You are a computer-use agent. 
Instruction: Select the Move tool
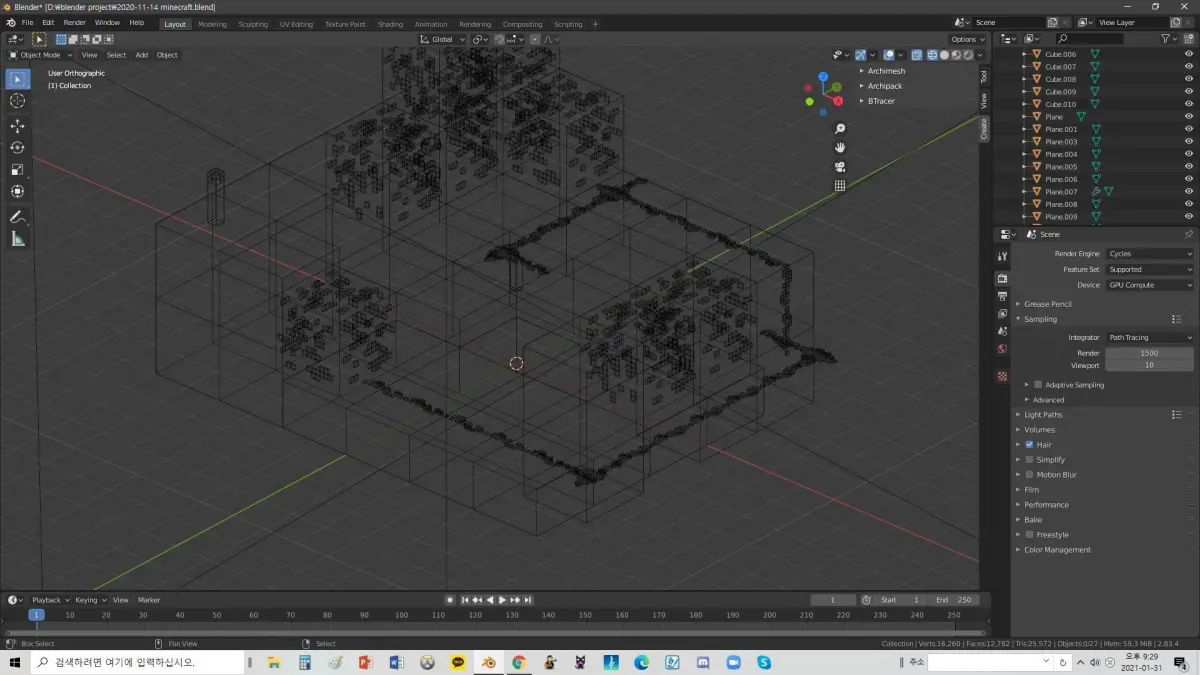pyautogui.click(x=17, y=126)
